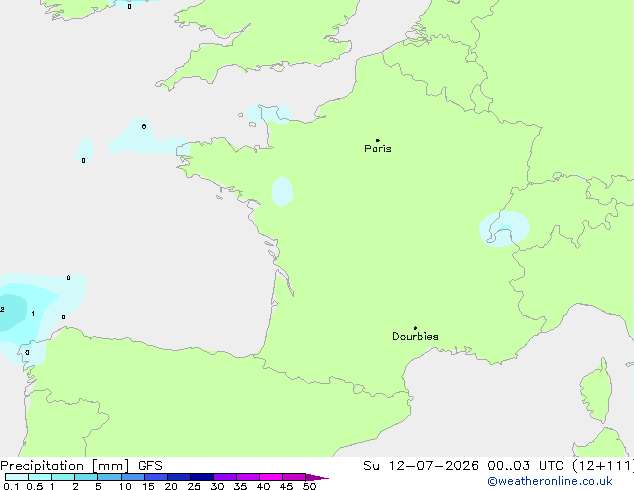Click the 2 mm contour label at left edge
Viewport: 634px width, 490px height.
point(2,310)
